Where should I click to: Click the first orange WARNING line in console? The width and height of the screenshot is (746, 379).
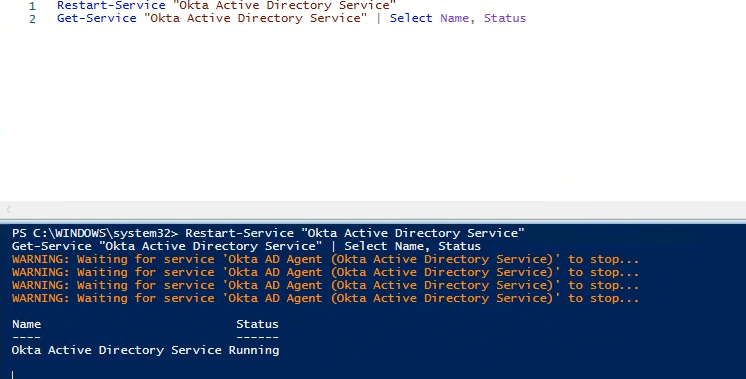(x=325, y=260)
